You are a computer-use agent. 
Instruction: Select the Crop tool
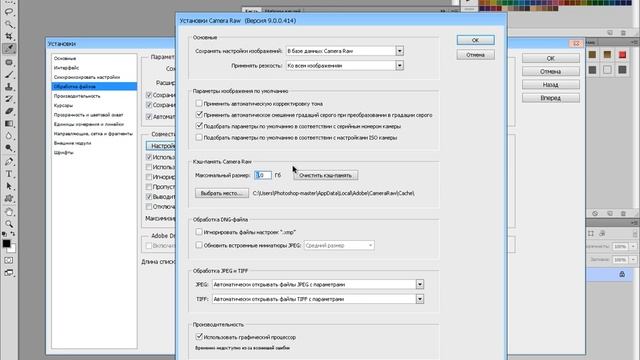[x=9, y=36]
